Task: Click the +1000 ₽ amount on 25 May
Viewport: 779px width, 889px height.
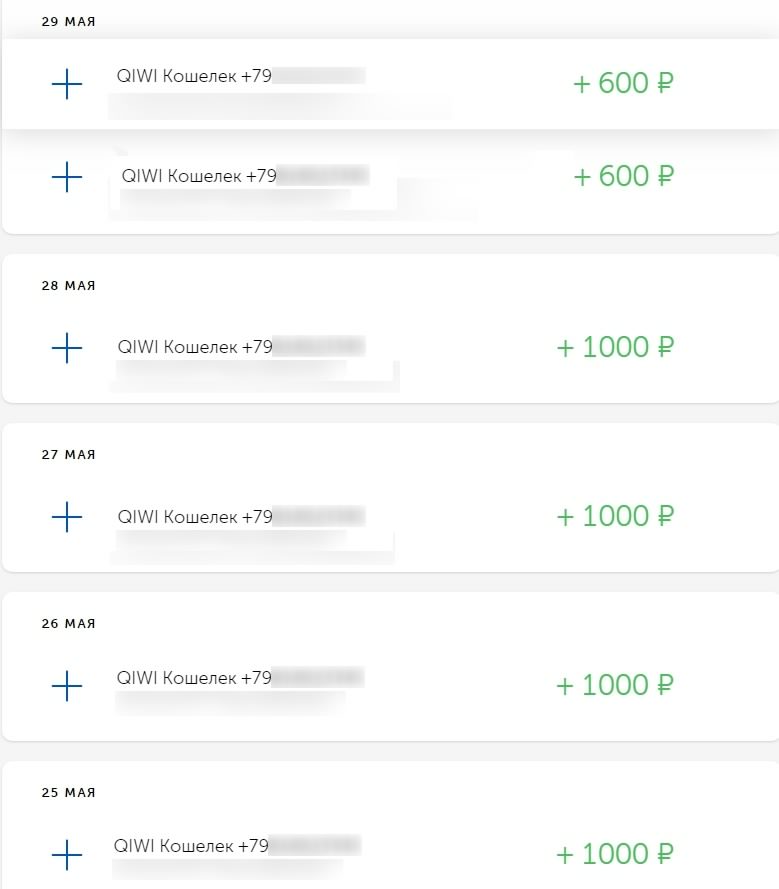Action: [615, 855]
